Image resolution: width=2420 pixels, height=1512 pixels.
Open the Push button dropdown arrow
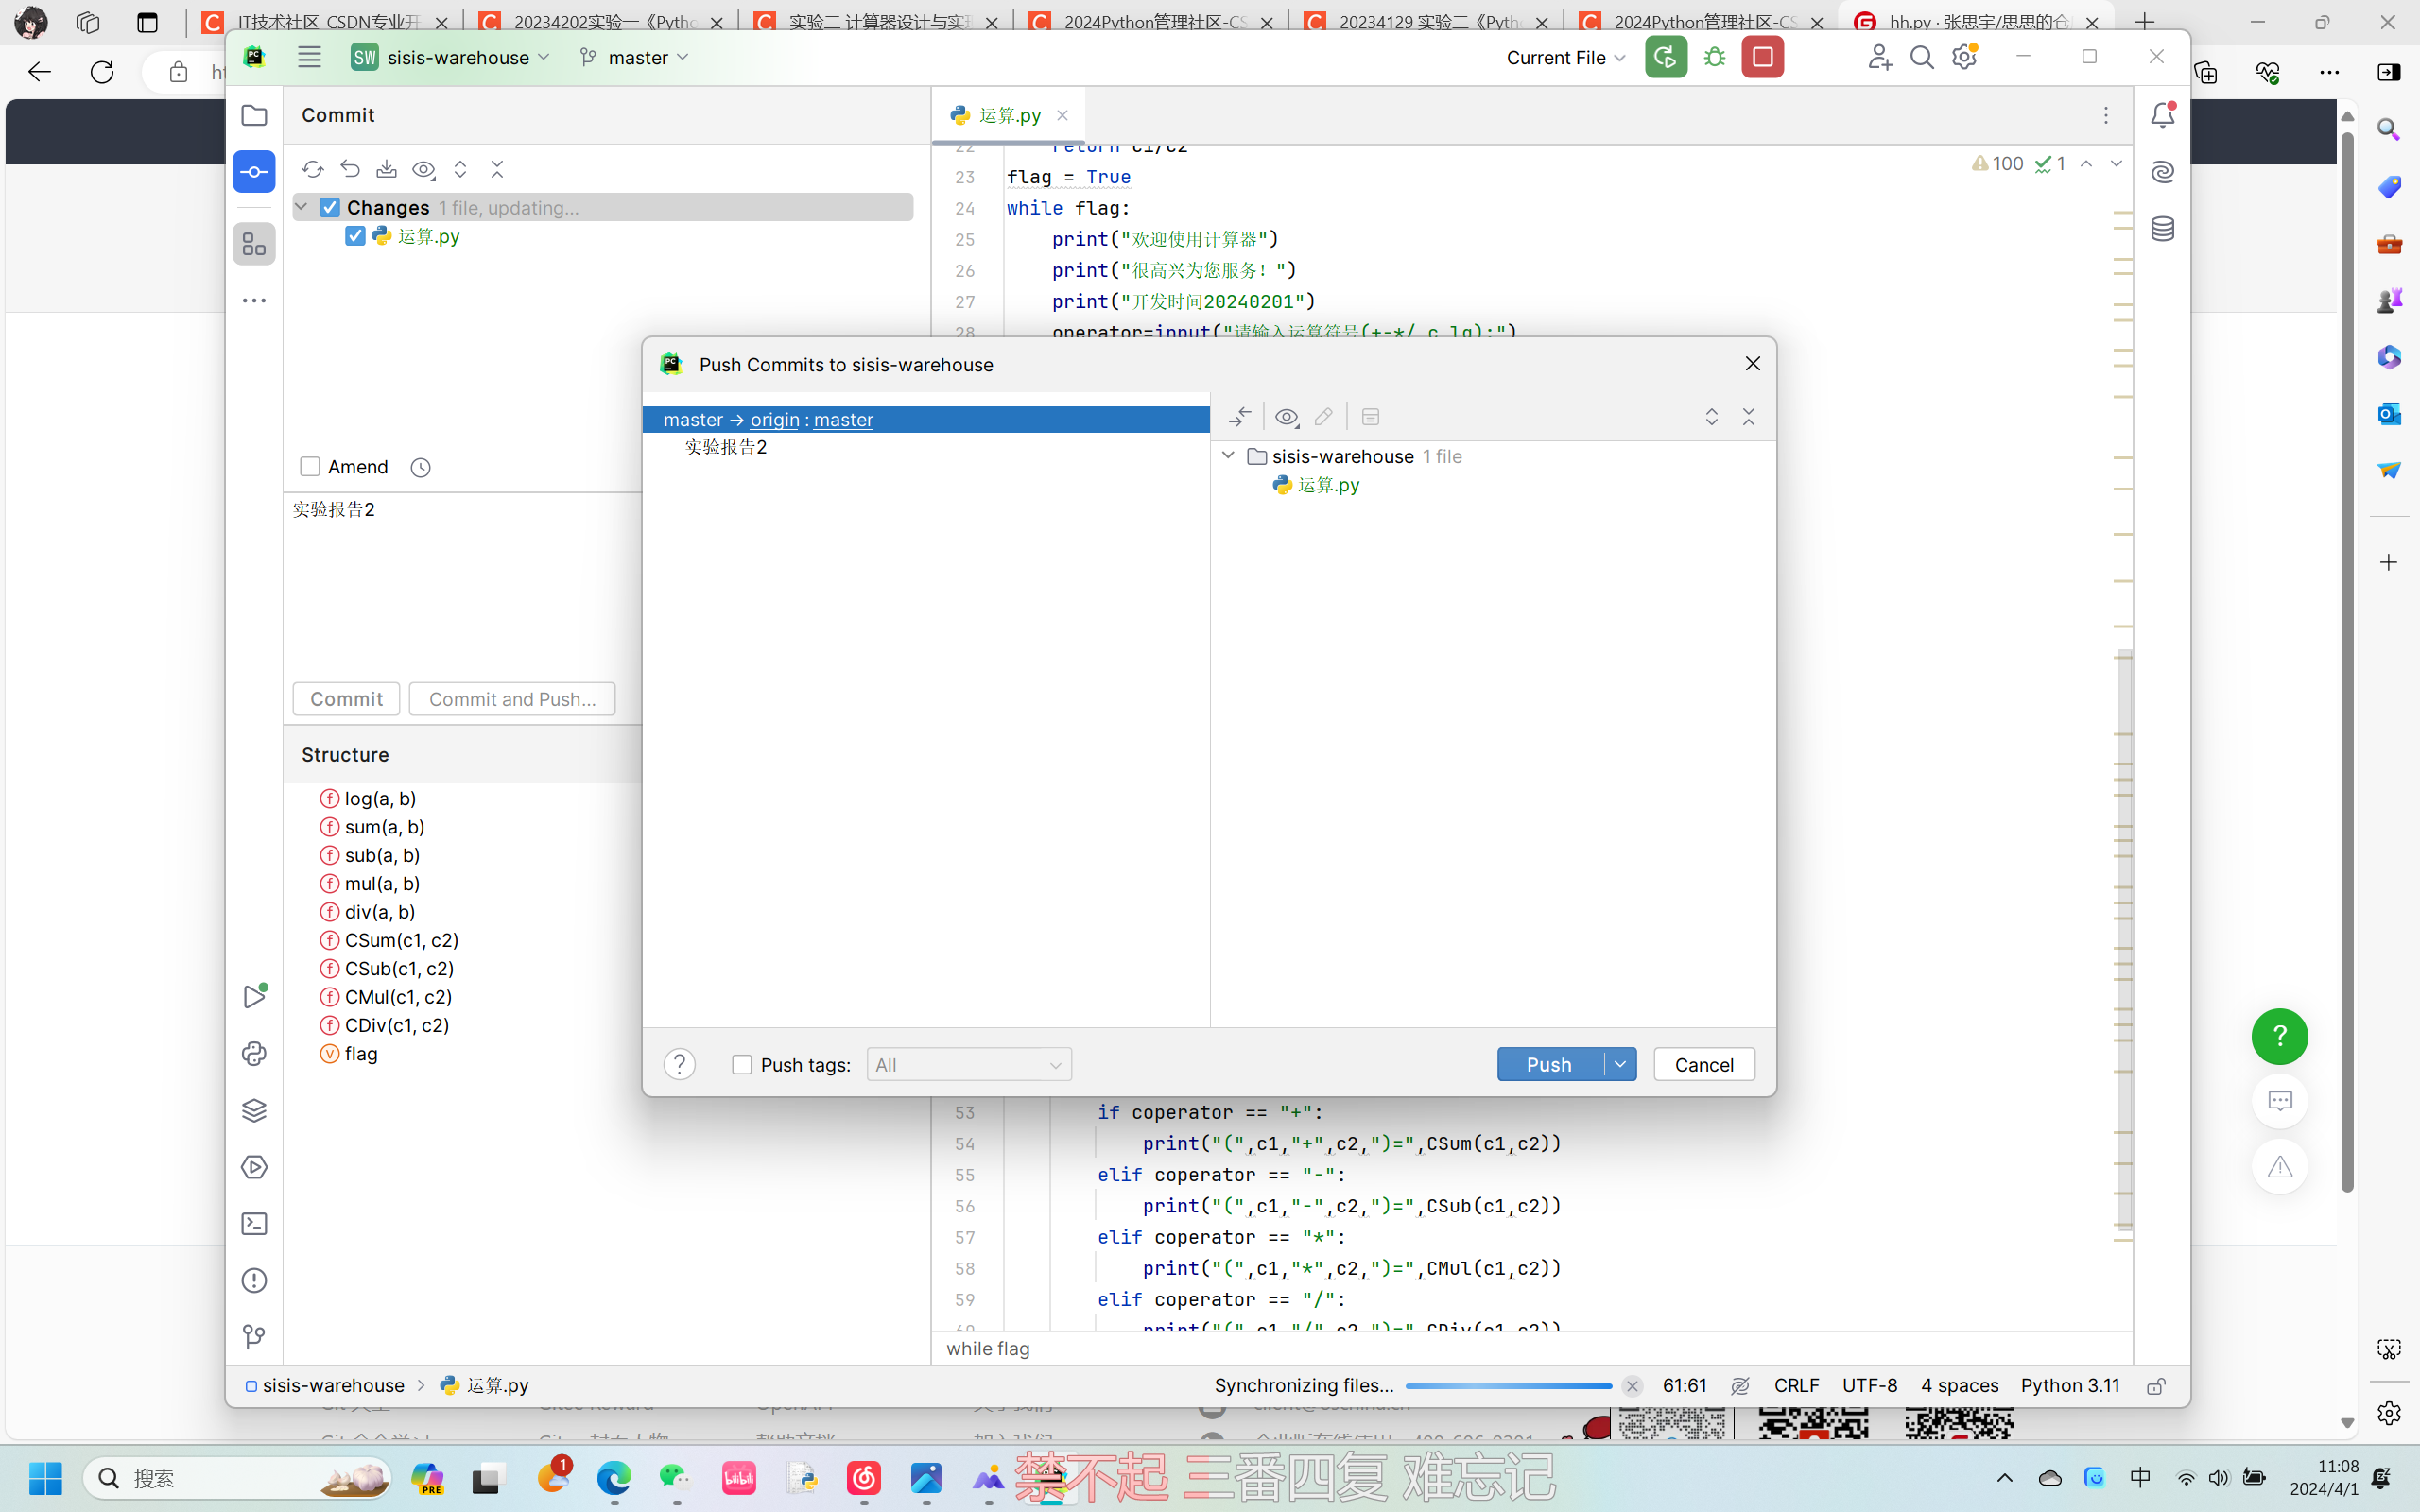tap(1620, 1065)
